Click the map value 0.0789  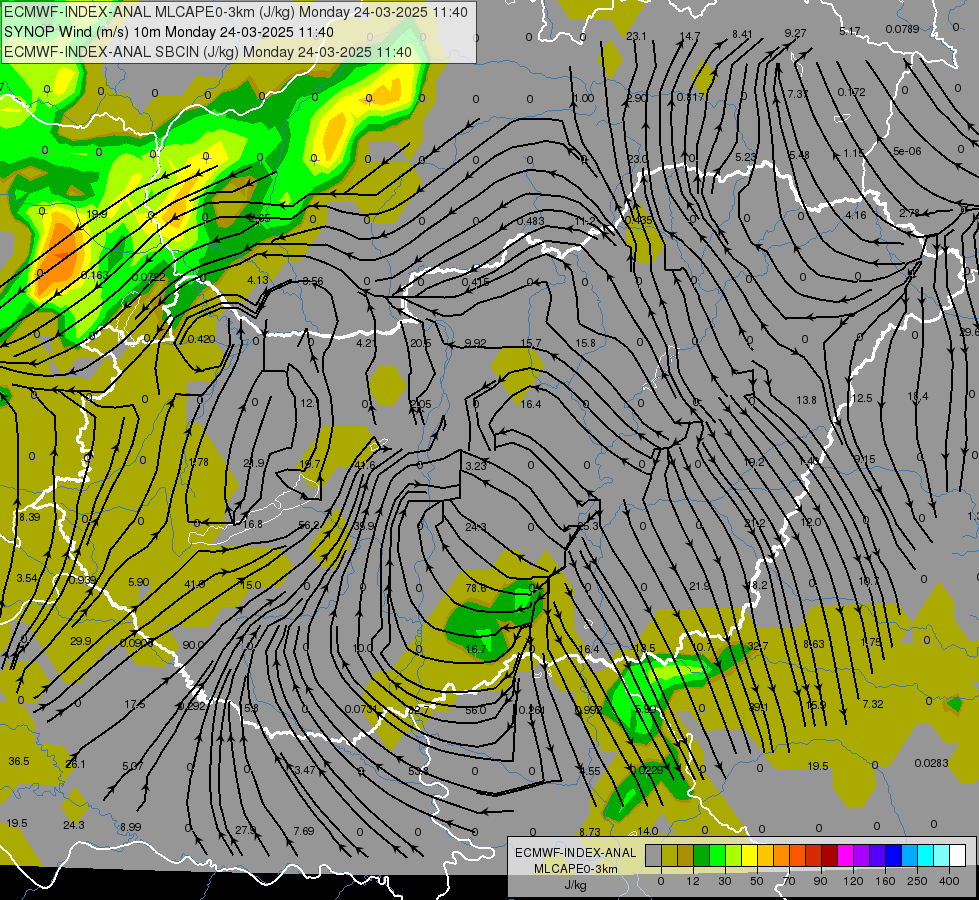(902, 29)
